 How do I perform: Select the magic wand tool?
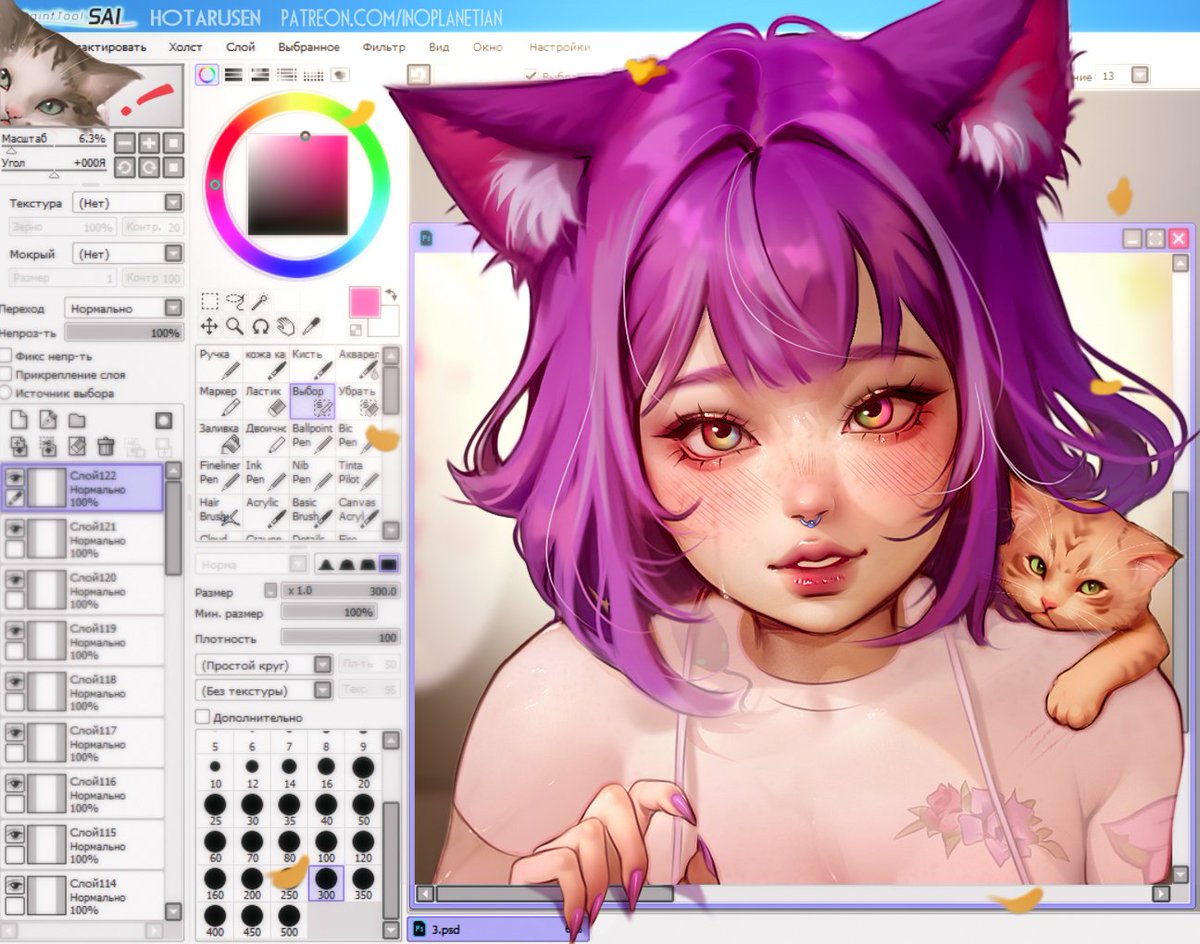tap(260, 300)
